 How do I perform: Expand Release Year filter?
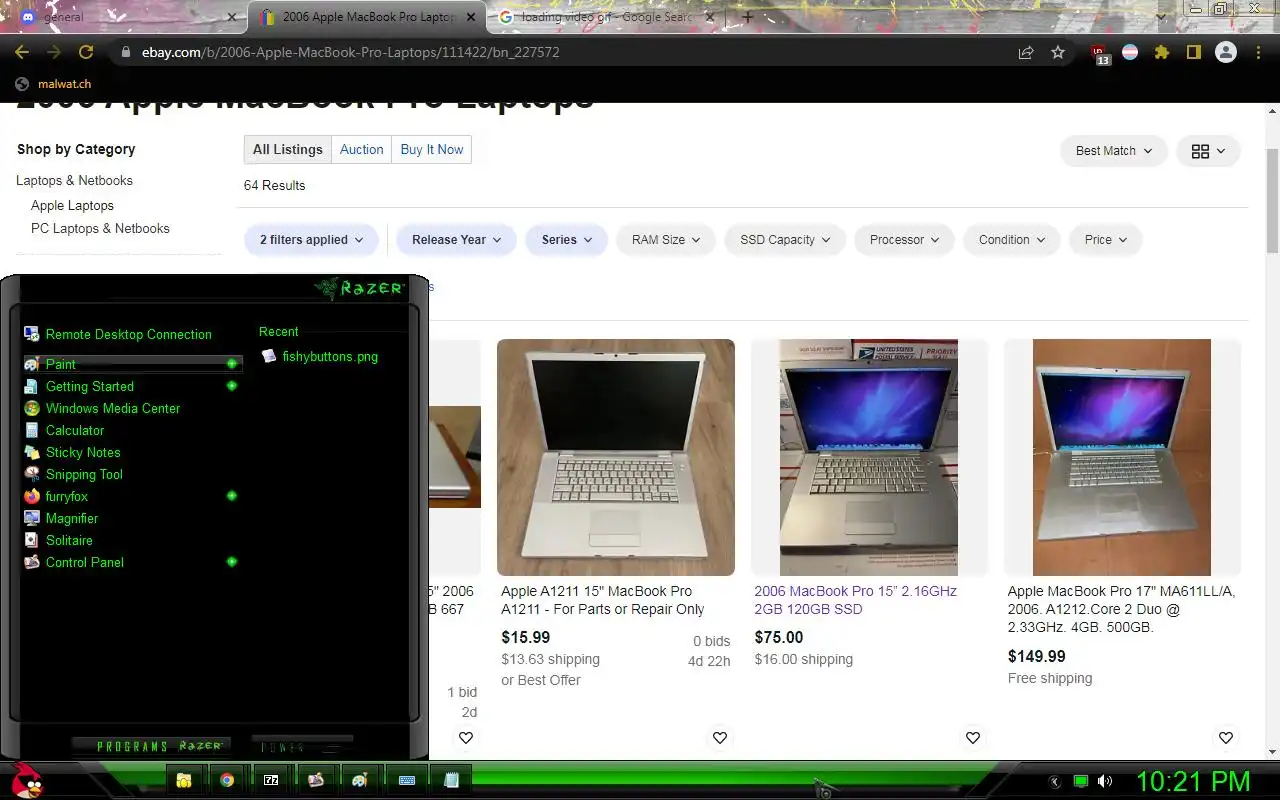[x=456, y=240]
